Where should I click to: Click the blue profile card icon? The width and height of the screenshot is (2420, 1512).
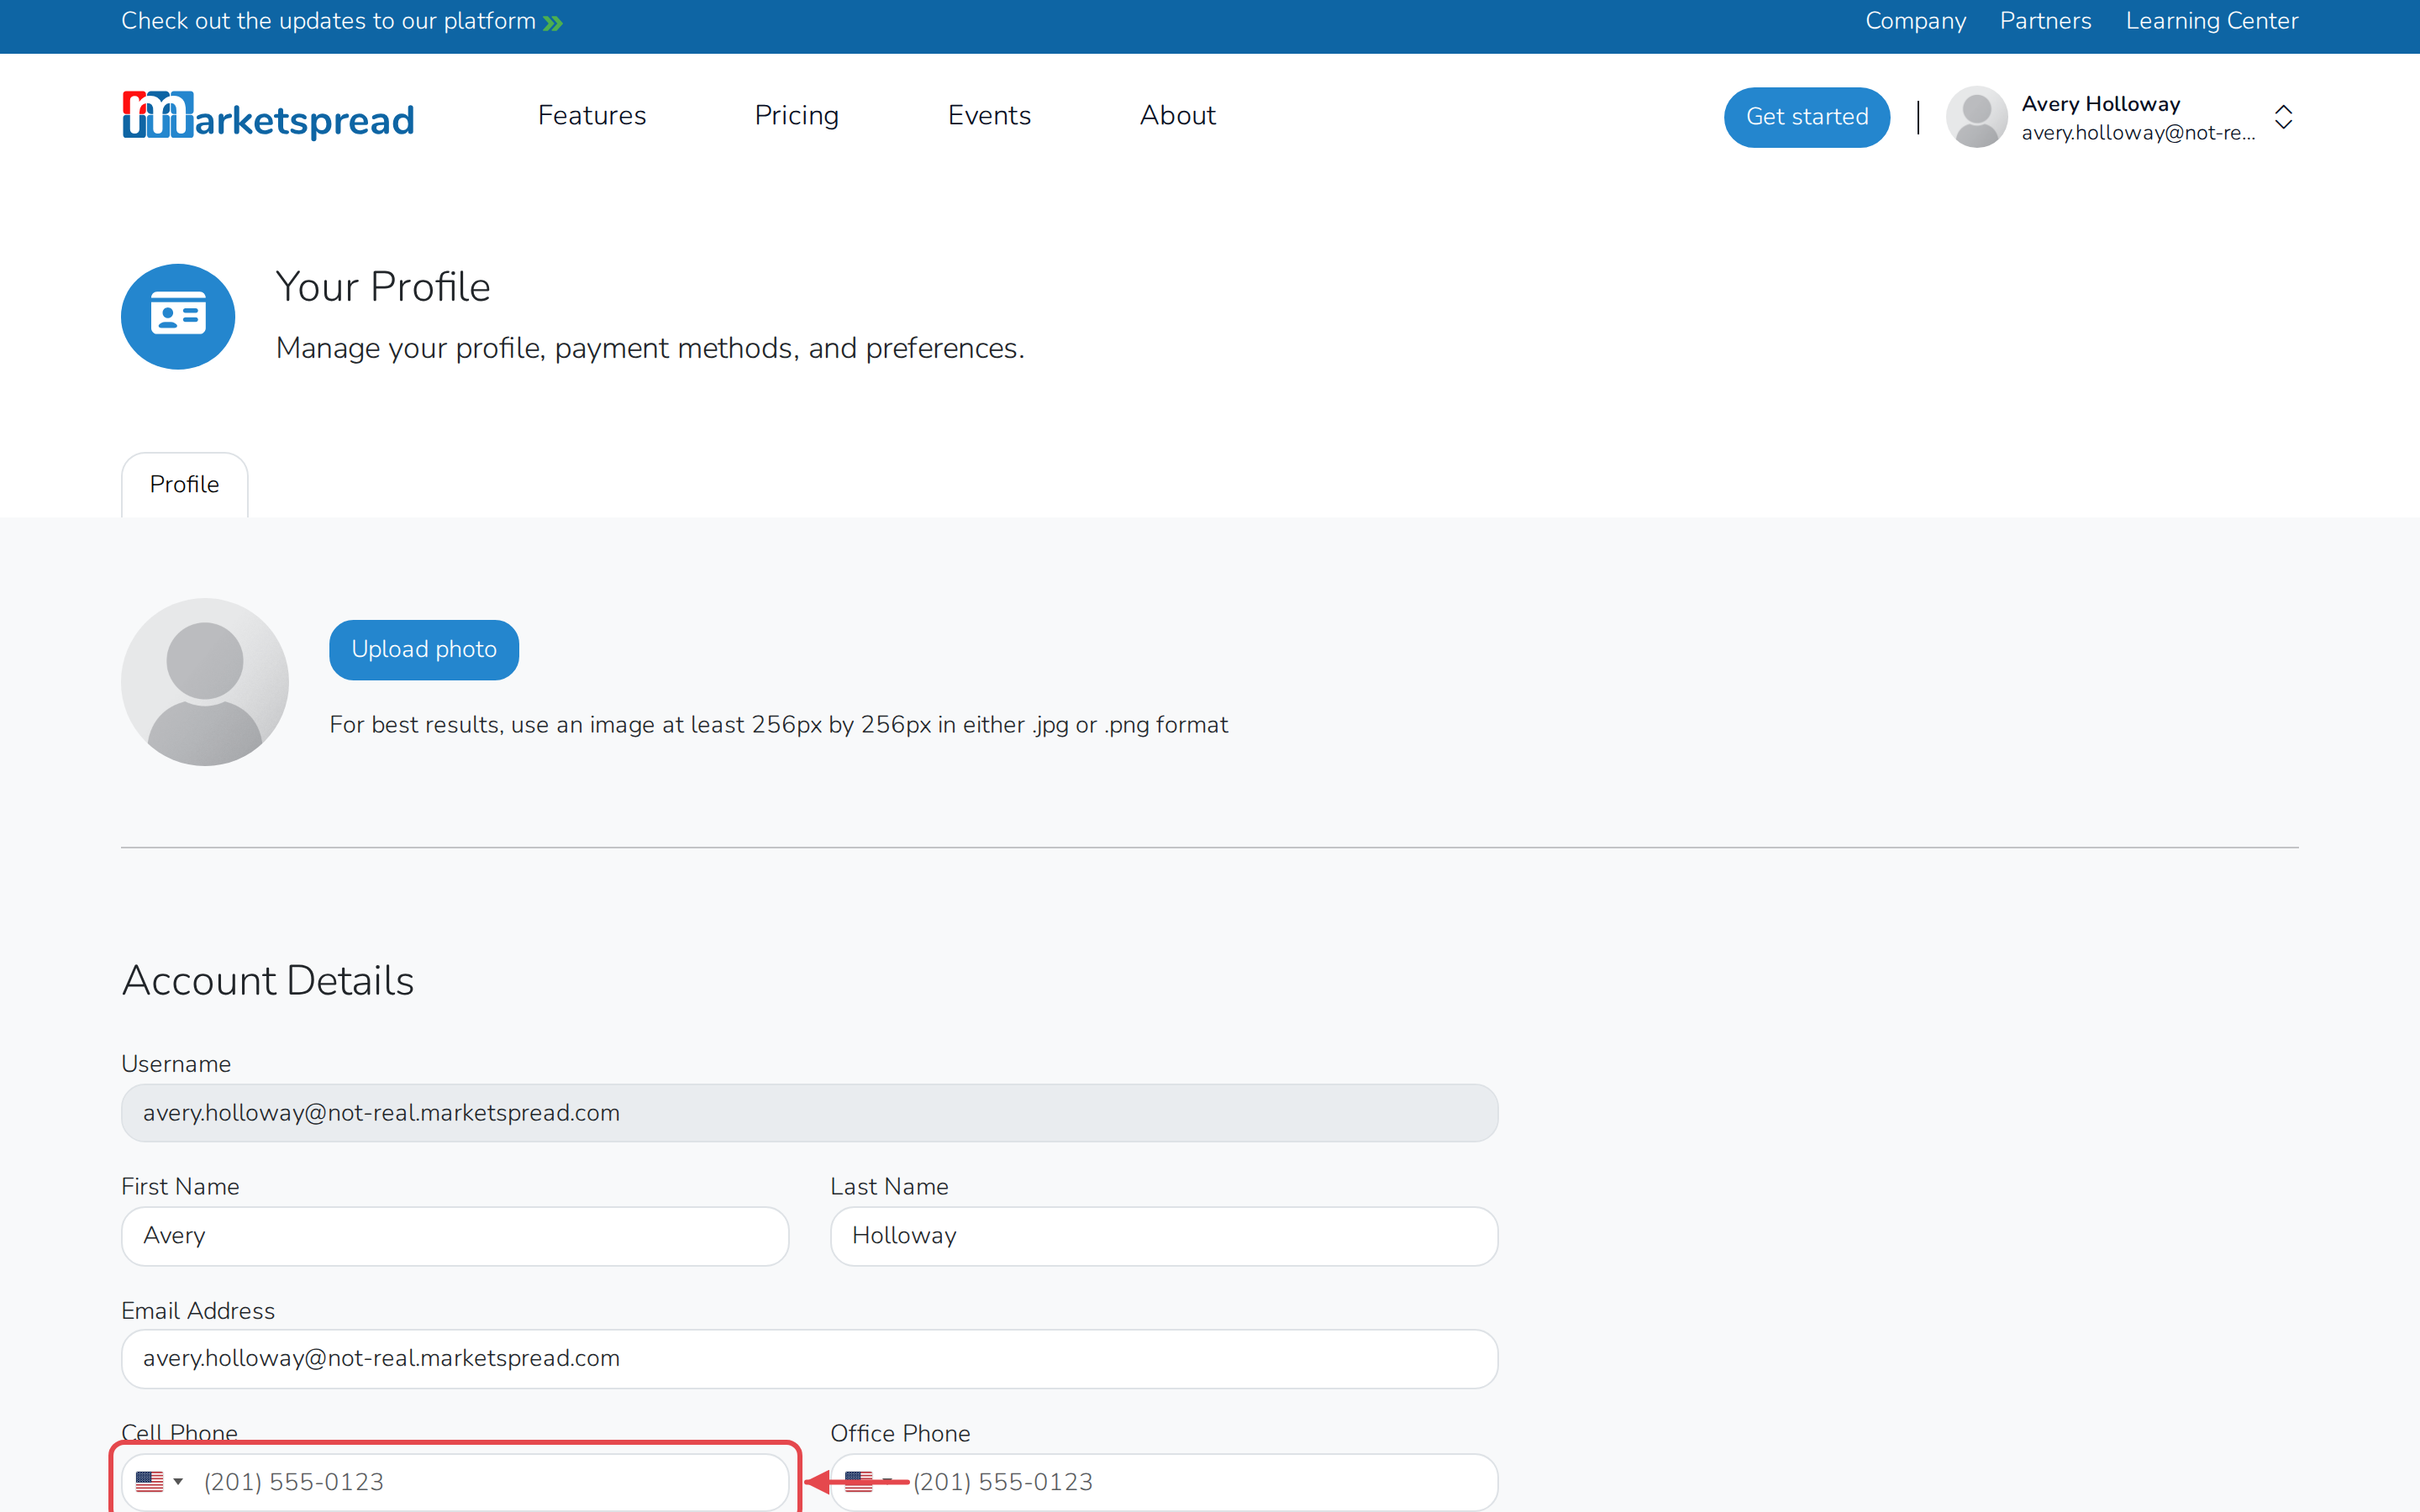click(178, 317)
